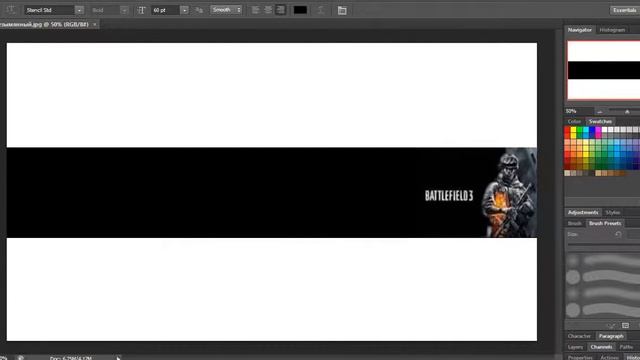Click the brush size reset icon
The width and height of the screenshot is (640, 360).
coord(618,234)
